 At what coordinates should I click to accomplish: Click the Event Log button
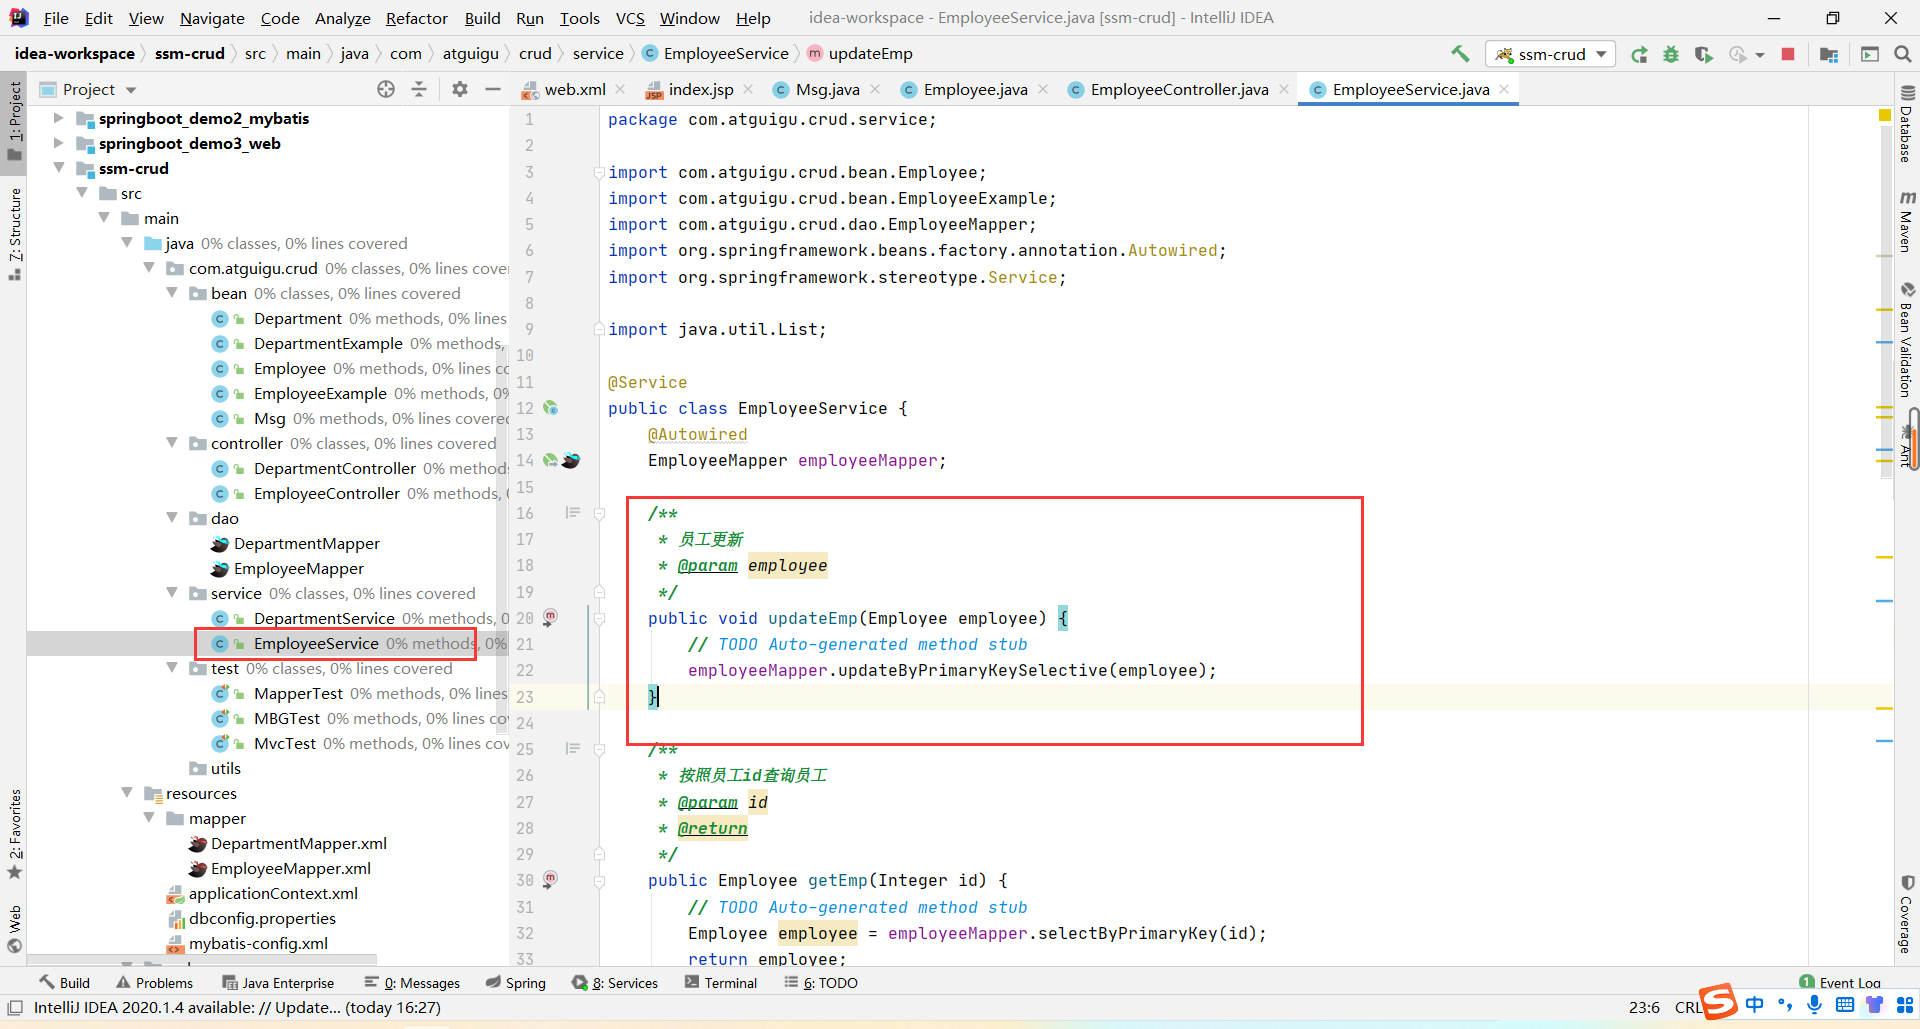click(1841, 983)
